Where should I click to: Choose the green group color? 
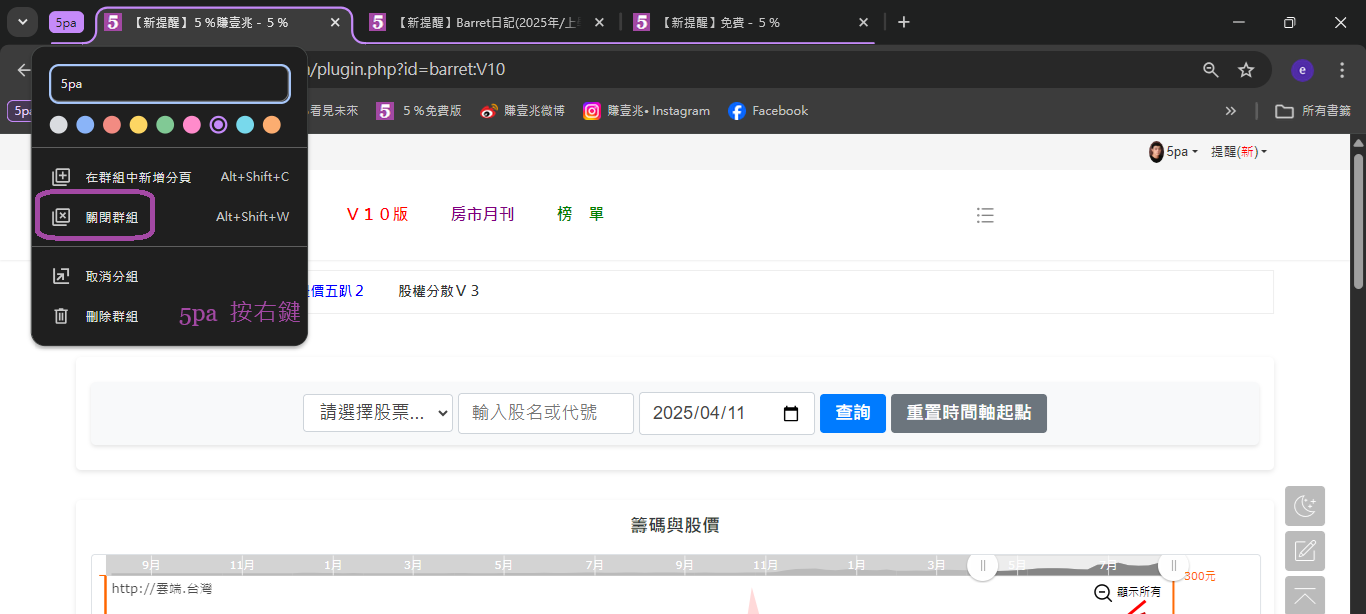click(x=165, y=125)
